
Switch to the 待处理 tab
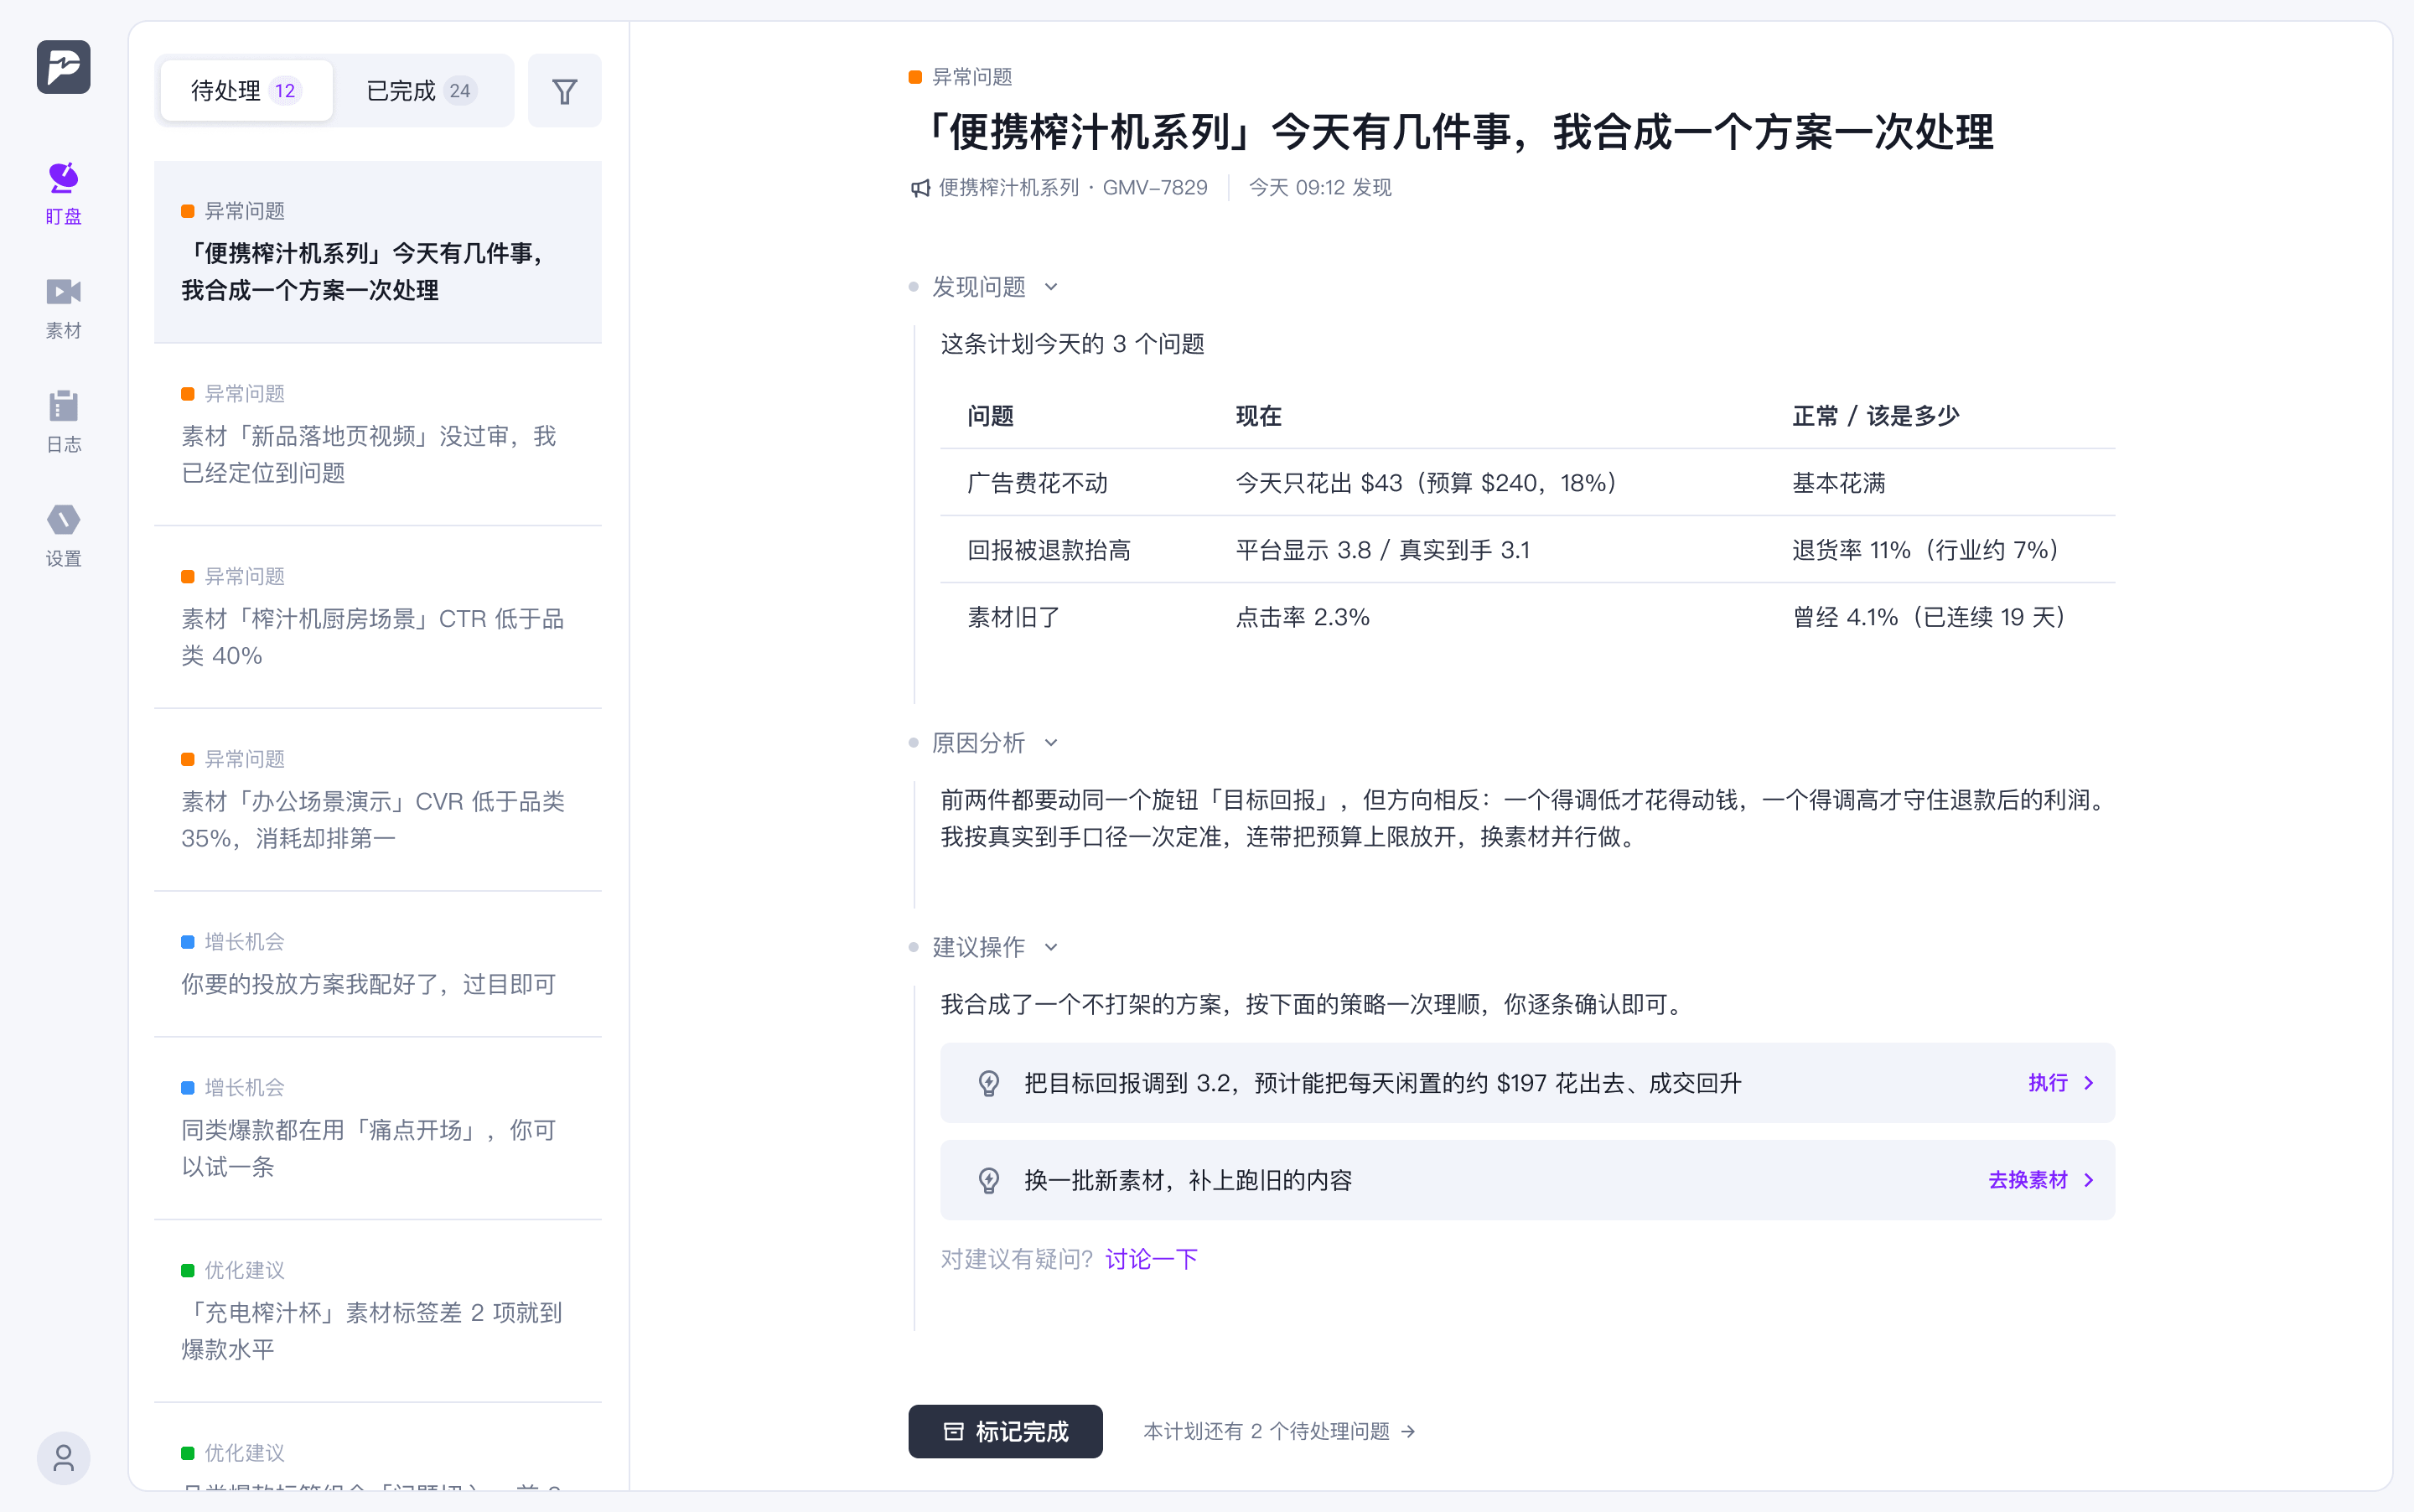[x=246, y=91]
